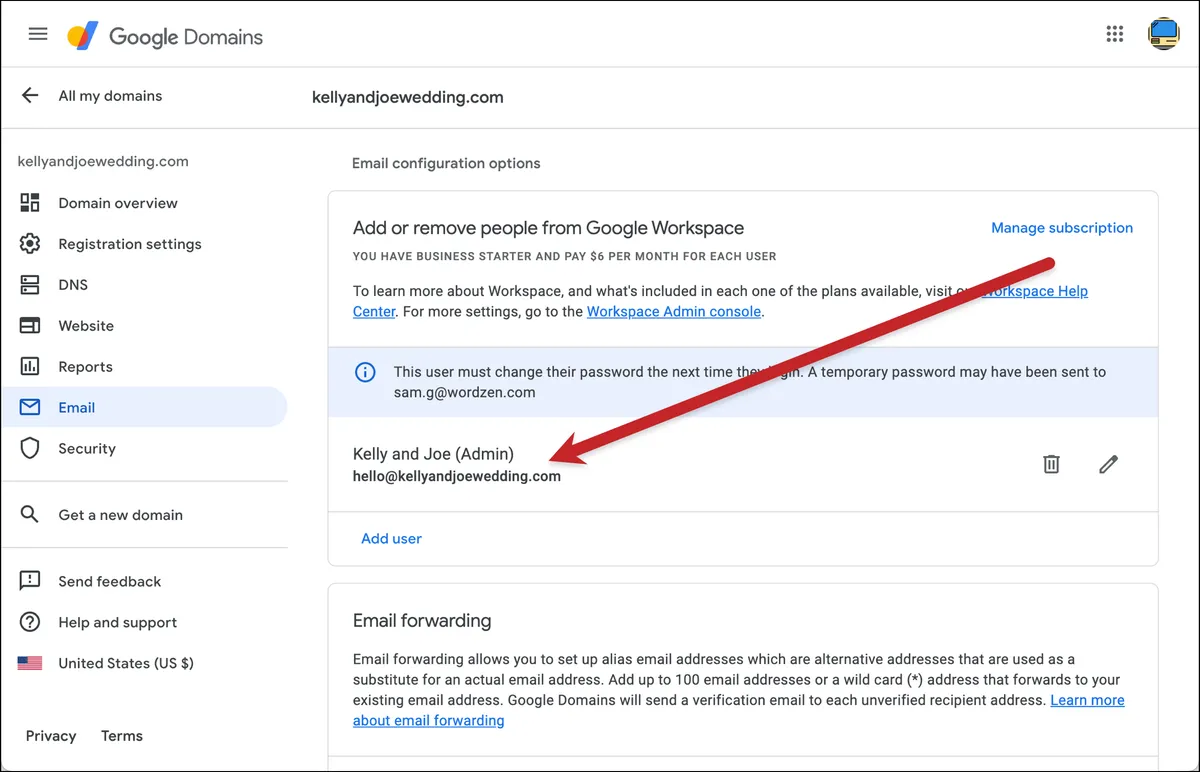
Task: Click the Registration settings gear icon
Action: [30, 244]
